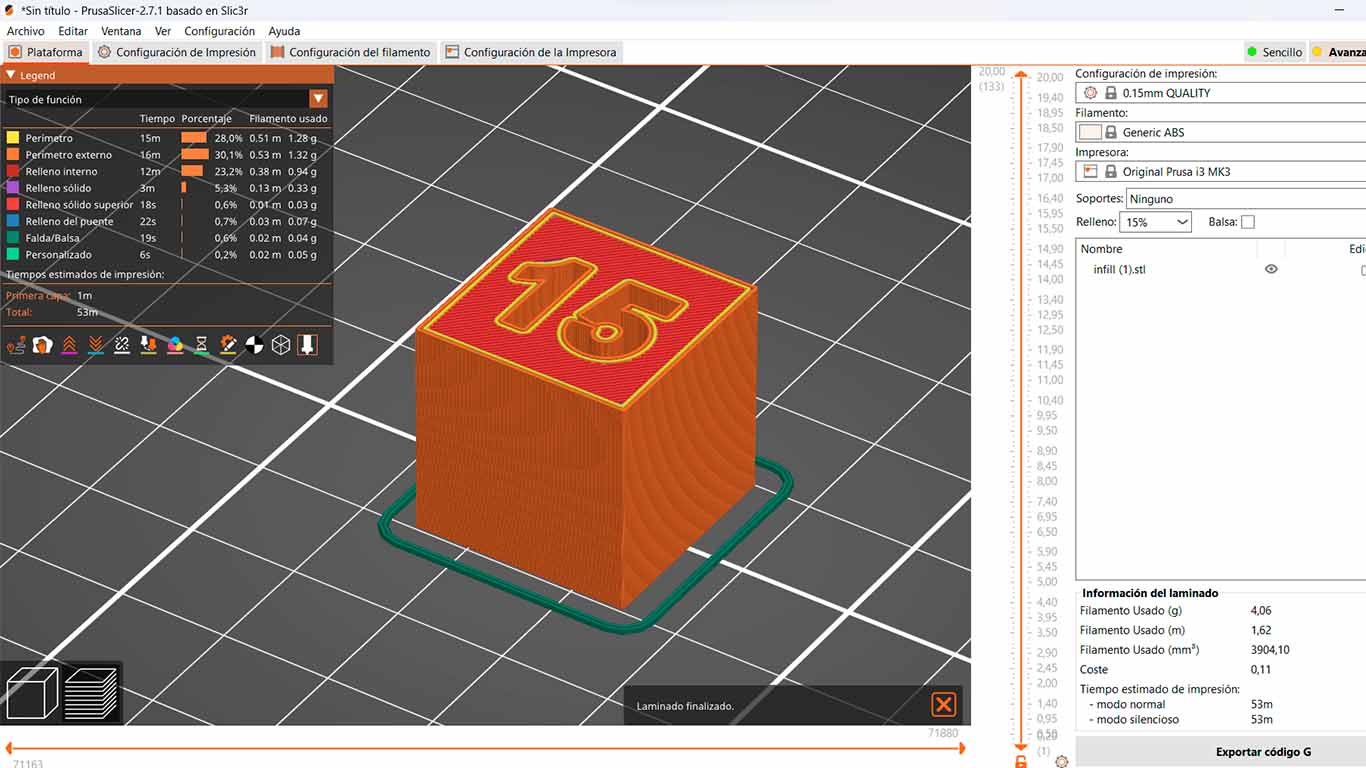Viewport: 1366px width, 768px height.
Task: Toggle Color changes icon
Action: pos(175,345)
